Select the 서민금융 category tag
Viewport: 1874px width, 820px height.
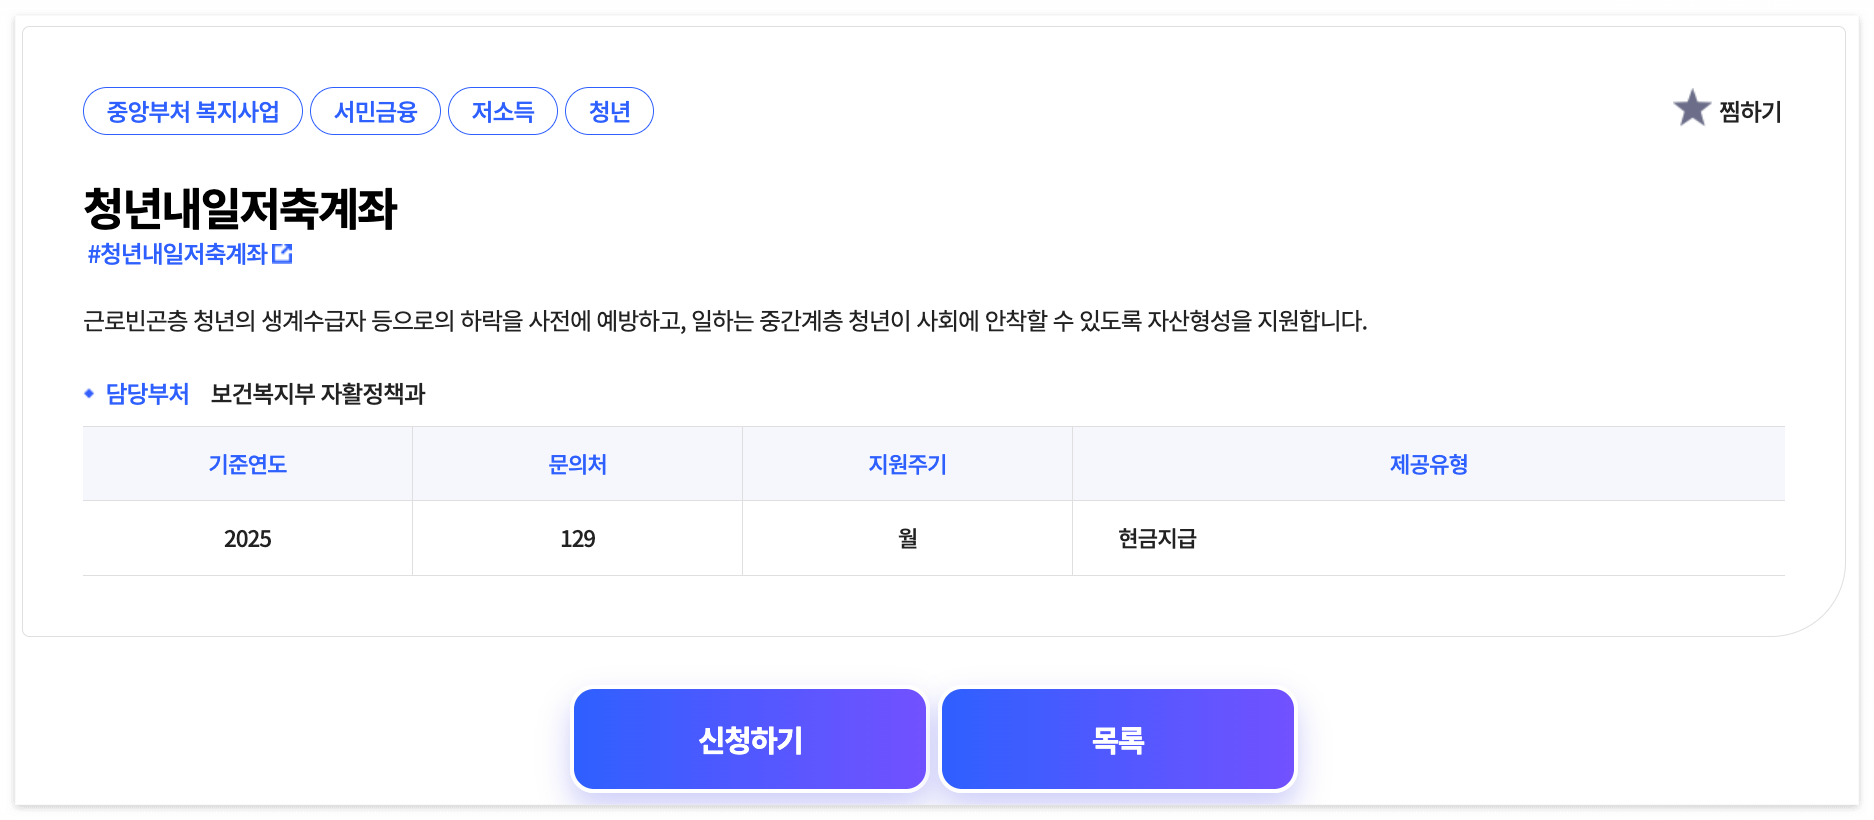click(376, 110)
